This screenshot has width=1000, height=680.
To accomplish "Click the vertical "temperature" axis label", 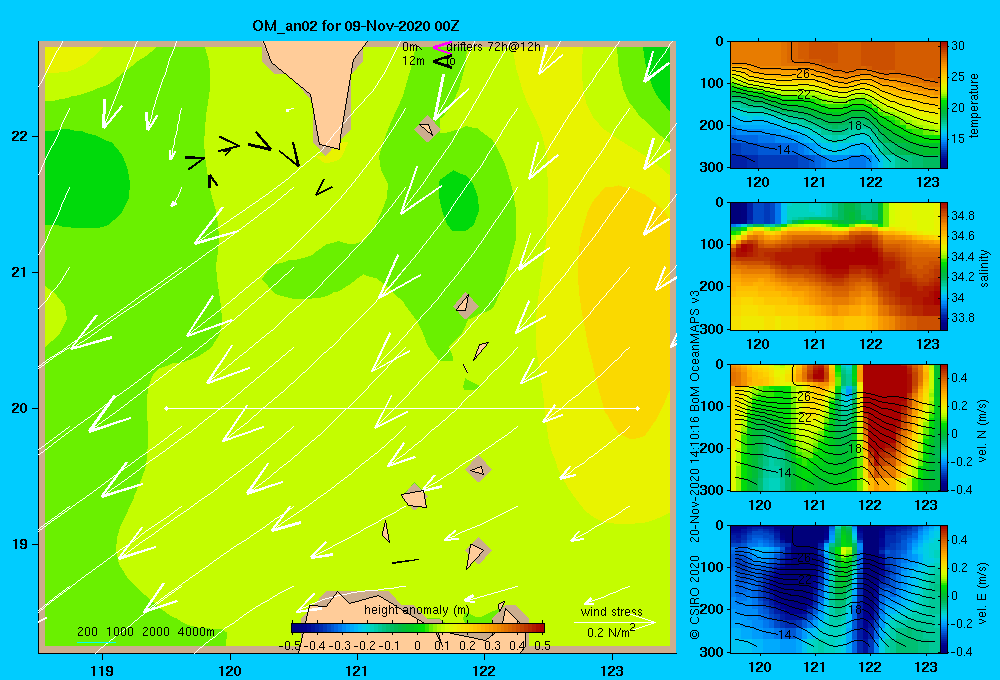I will (x=974, y=105).
